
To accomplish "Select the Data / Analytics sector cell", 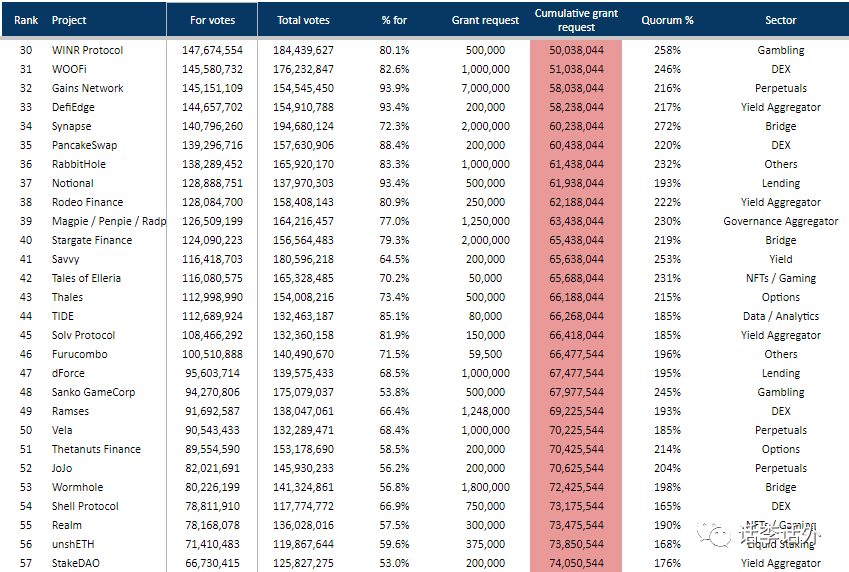I will tap(781, 316).
